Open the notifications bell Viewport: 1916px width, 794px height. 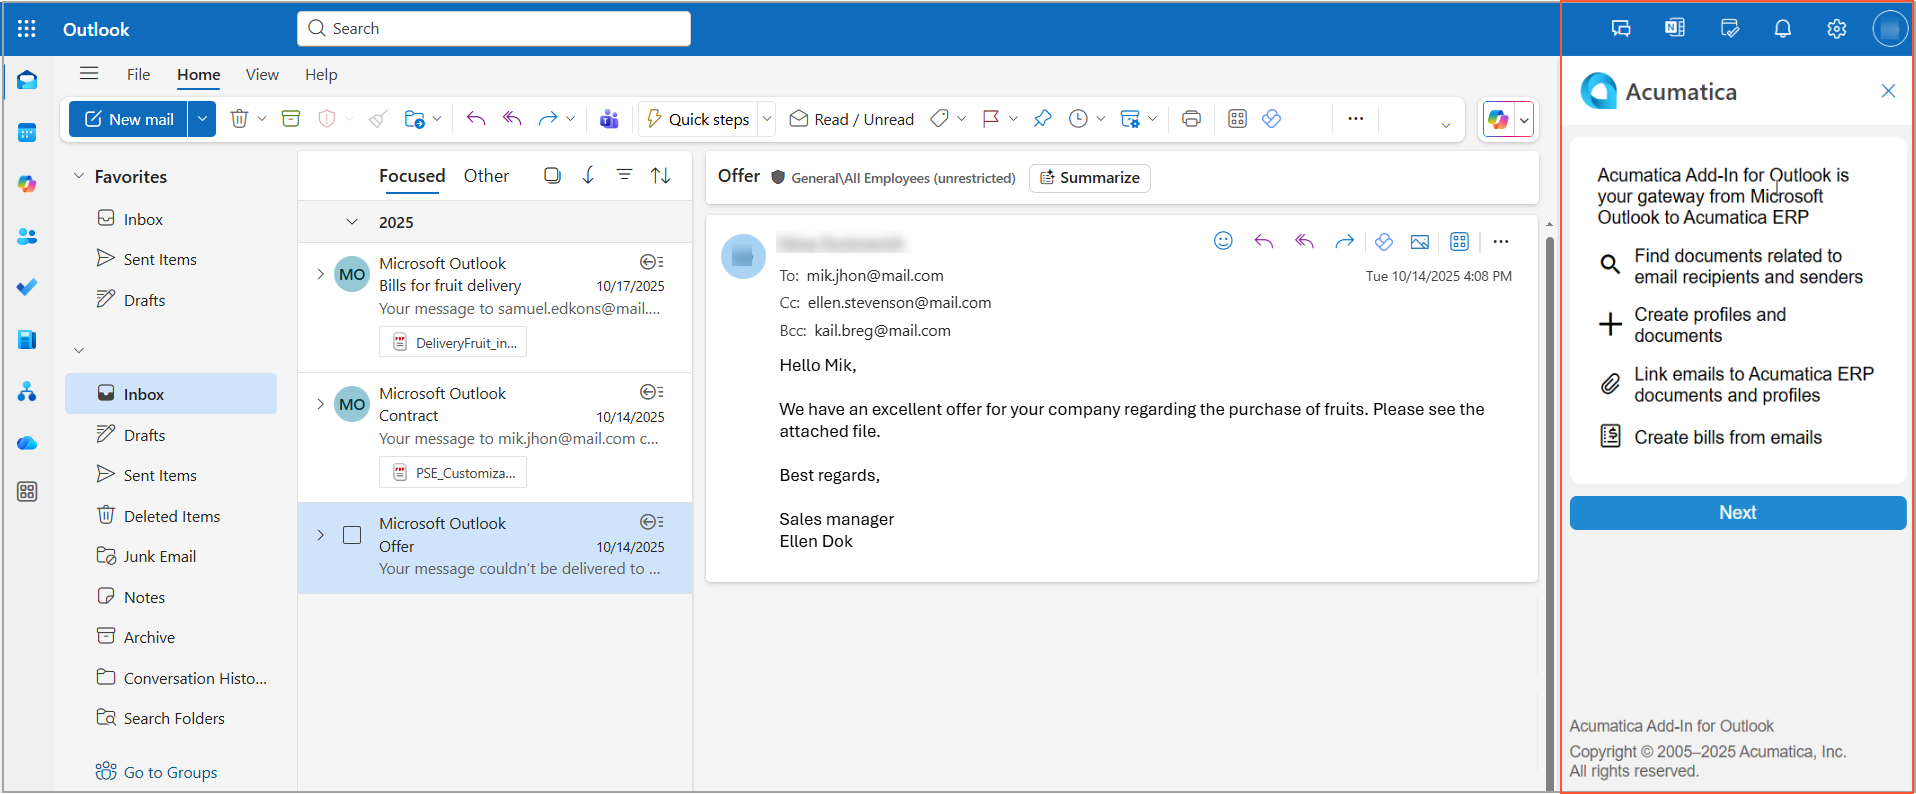pyautogui.click(x=1783, y=29)
